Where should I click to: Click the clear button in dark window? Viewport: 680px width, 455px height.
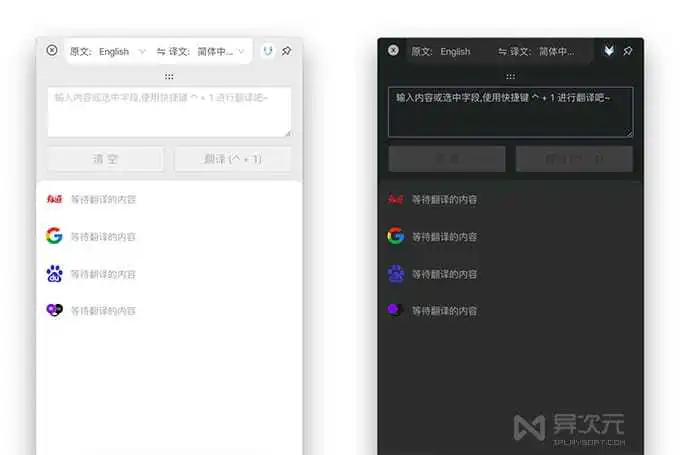tap(447, 159)
